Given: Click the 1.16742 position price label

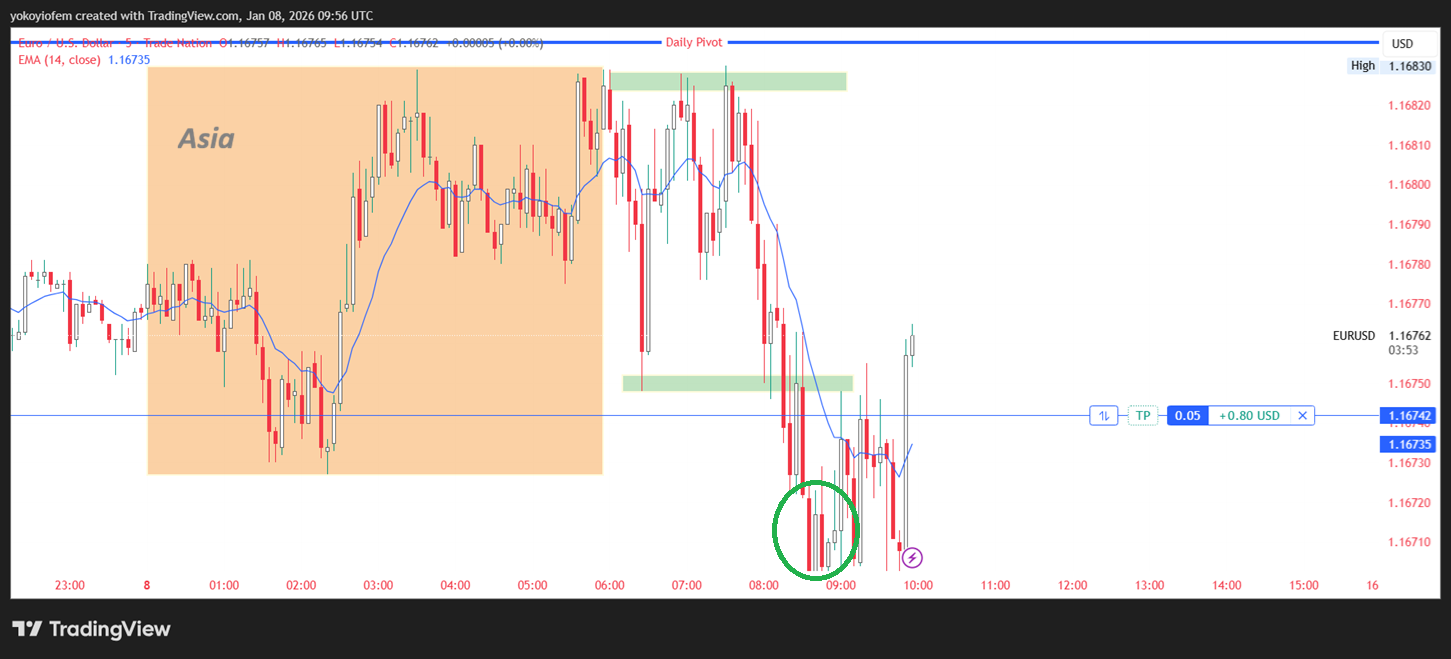Looking at the screenshot, I should click(1407, 415).
